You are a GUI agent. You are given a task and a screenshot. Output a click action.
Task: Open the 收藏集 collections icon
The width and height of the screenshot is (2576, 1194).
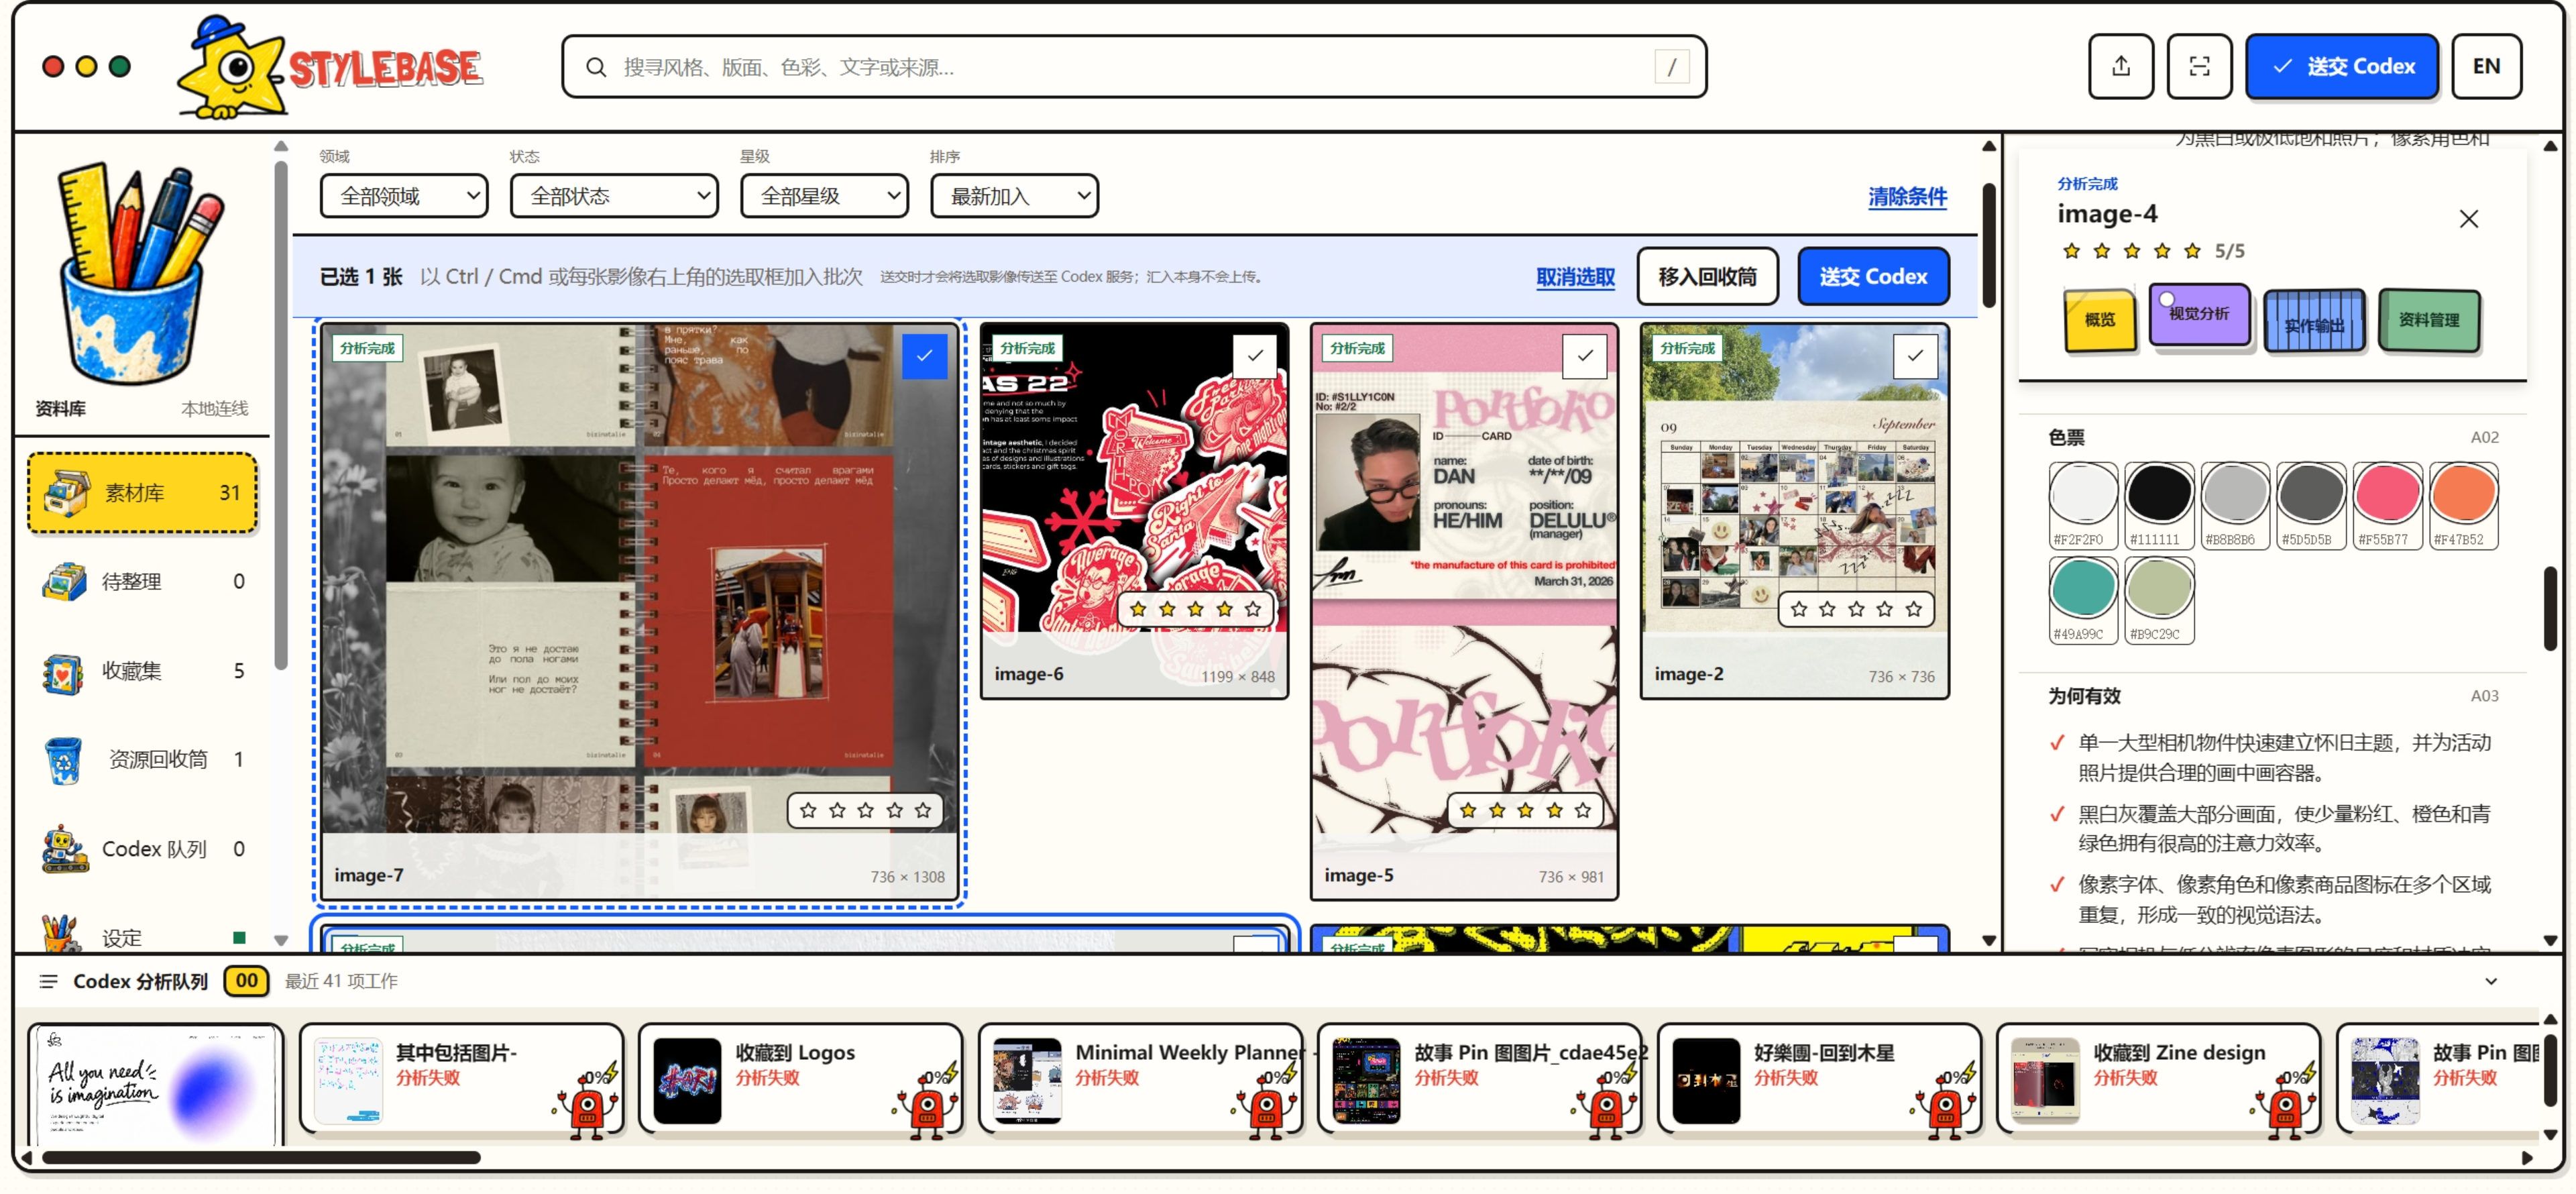pyautogui.click(x=63, y=671)
